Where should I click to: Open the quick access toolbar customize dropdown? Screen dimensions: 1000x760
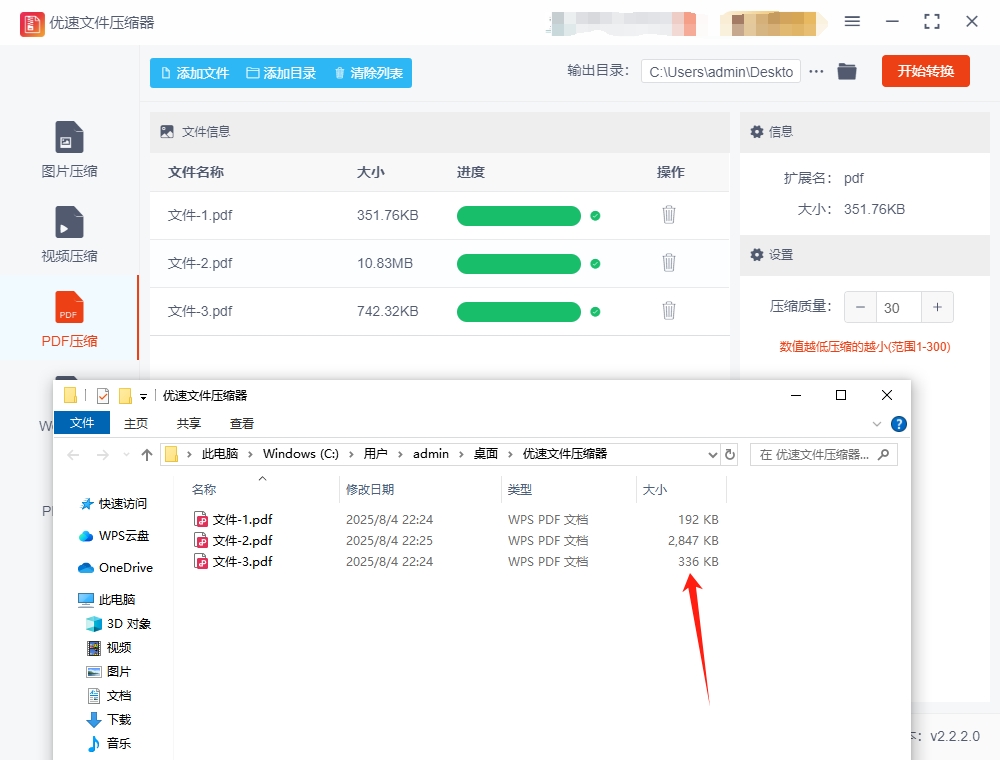(143, 397)
